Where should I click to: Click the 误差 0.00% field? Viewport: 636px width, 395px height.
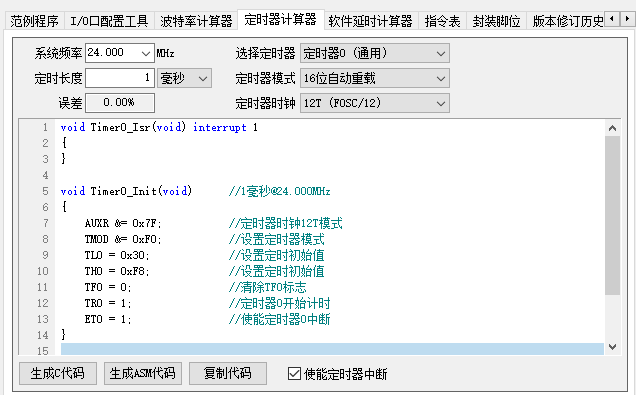point(120,103)
